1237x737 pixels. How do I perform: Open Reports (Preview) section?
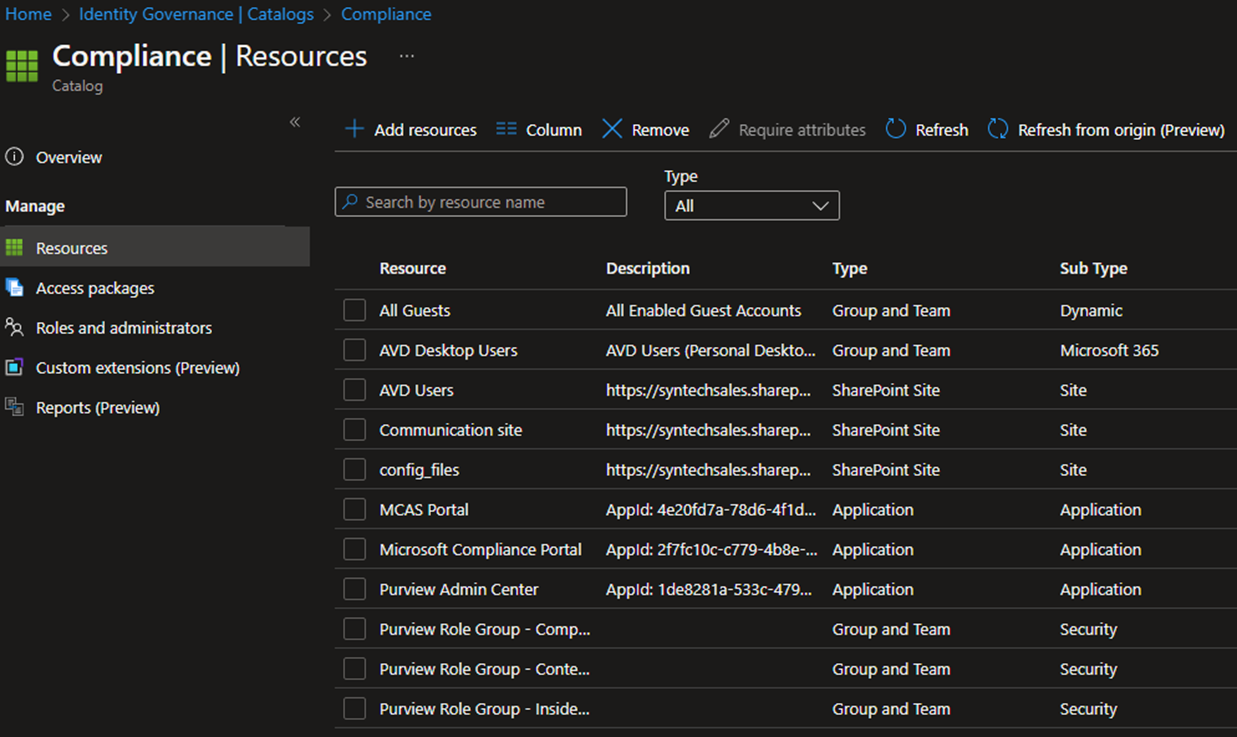[98, 408]
